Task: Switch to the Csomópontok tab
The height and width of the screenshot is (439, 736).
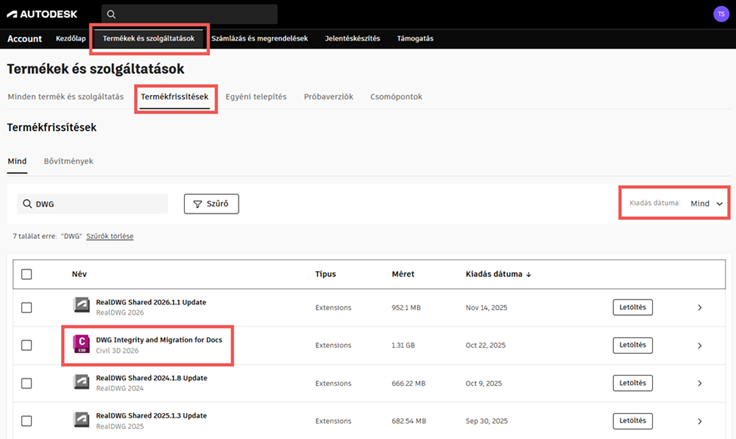Action: tap(396, 97)
